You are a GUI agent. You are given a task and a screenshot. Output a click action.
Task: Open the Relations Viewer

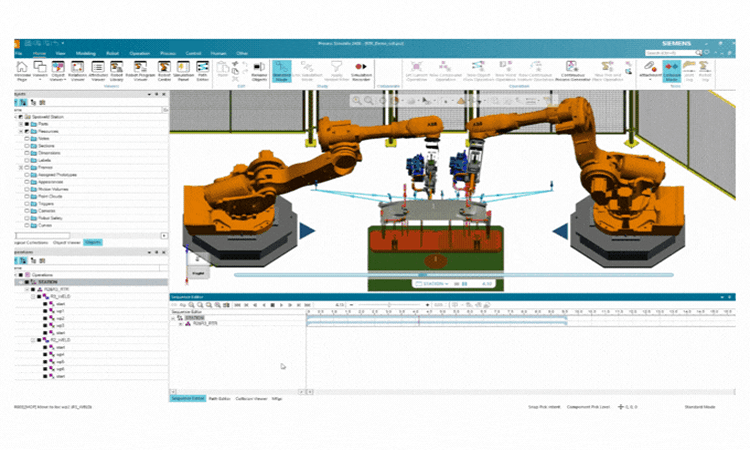pos(77,71)
